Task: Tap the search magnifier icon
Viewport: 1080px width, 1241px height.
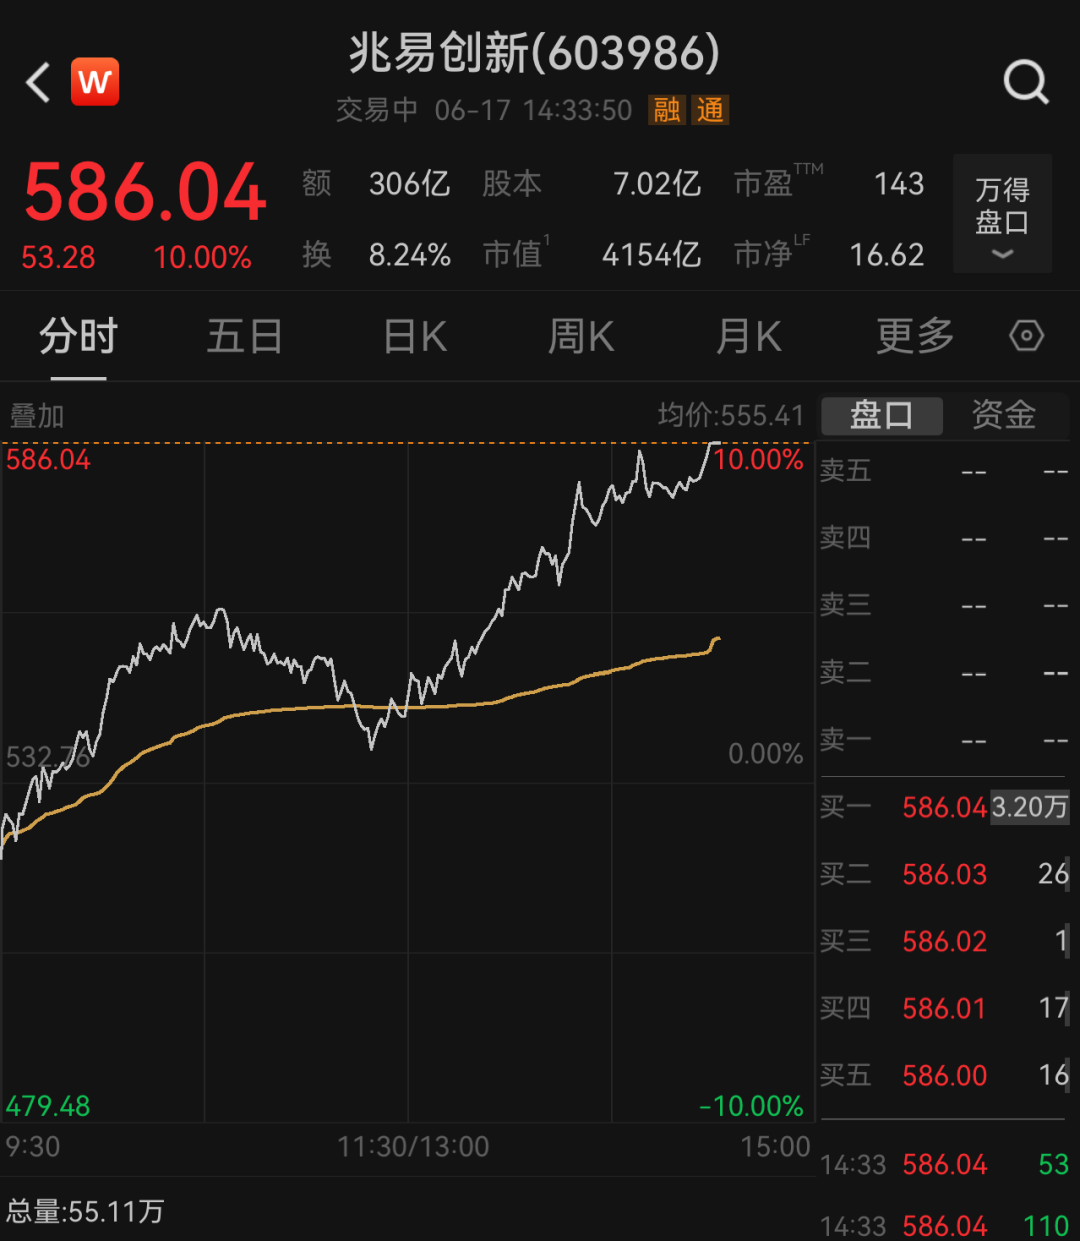Action: coord(1026,82)
